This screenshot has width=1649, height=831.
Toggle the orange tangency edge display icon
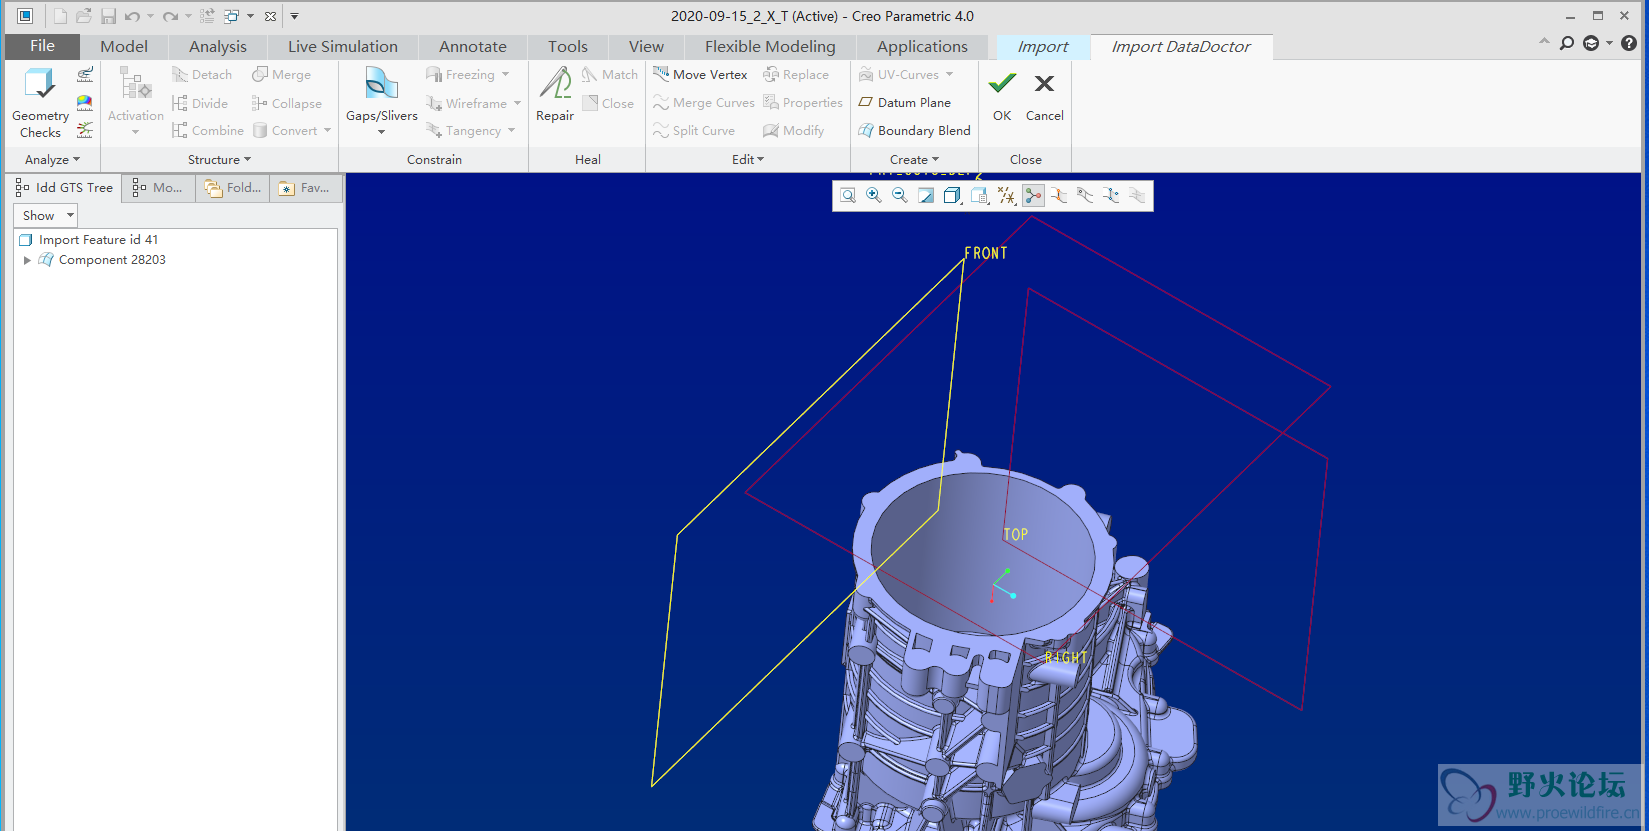tap(1059, 196)
